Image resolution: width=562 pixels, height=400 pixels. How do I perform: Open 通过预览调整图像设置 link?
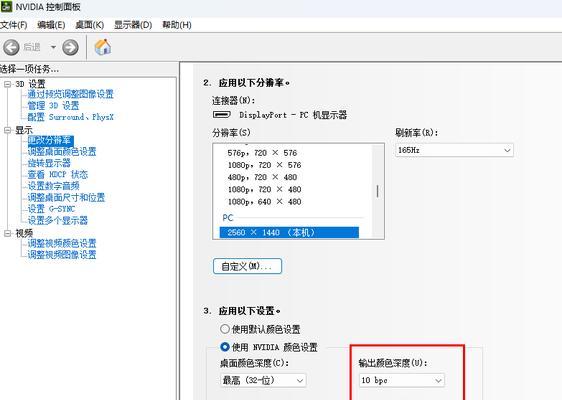coord(71,94)
